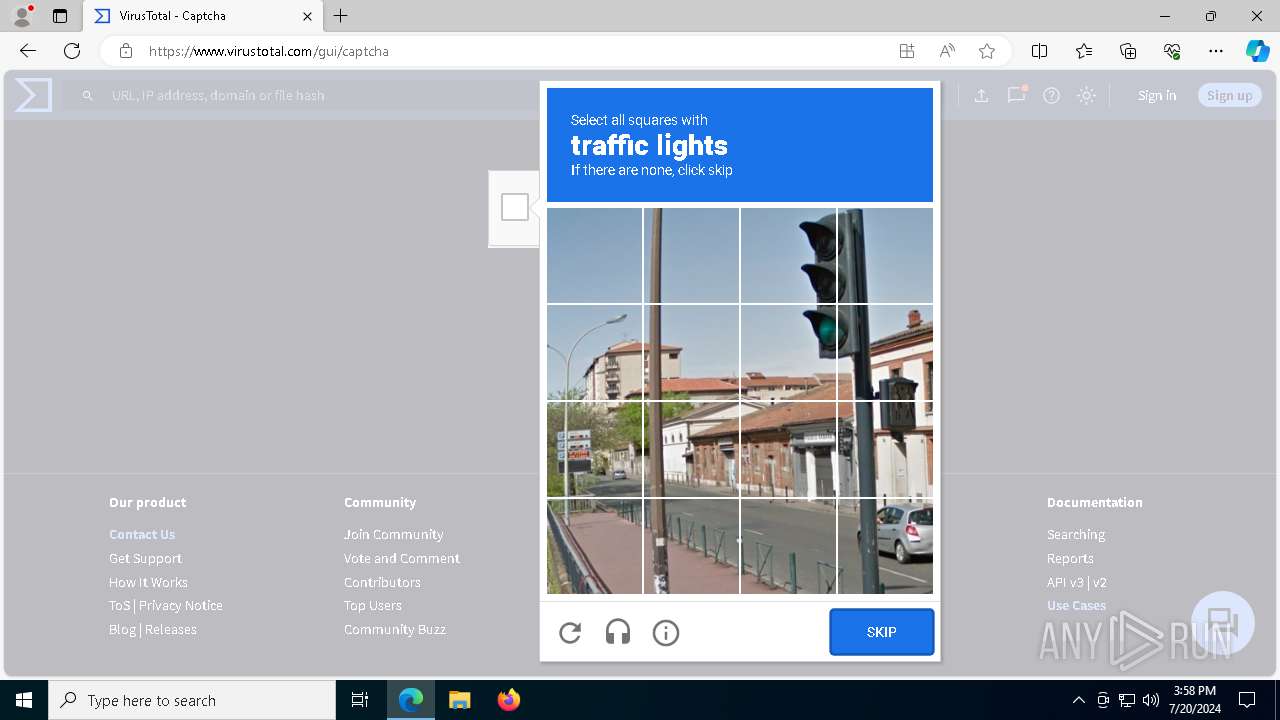The image size is (1280, 720).
Task: Open the ToS link
Action: [x=119, y=605]
